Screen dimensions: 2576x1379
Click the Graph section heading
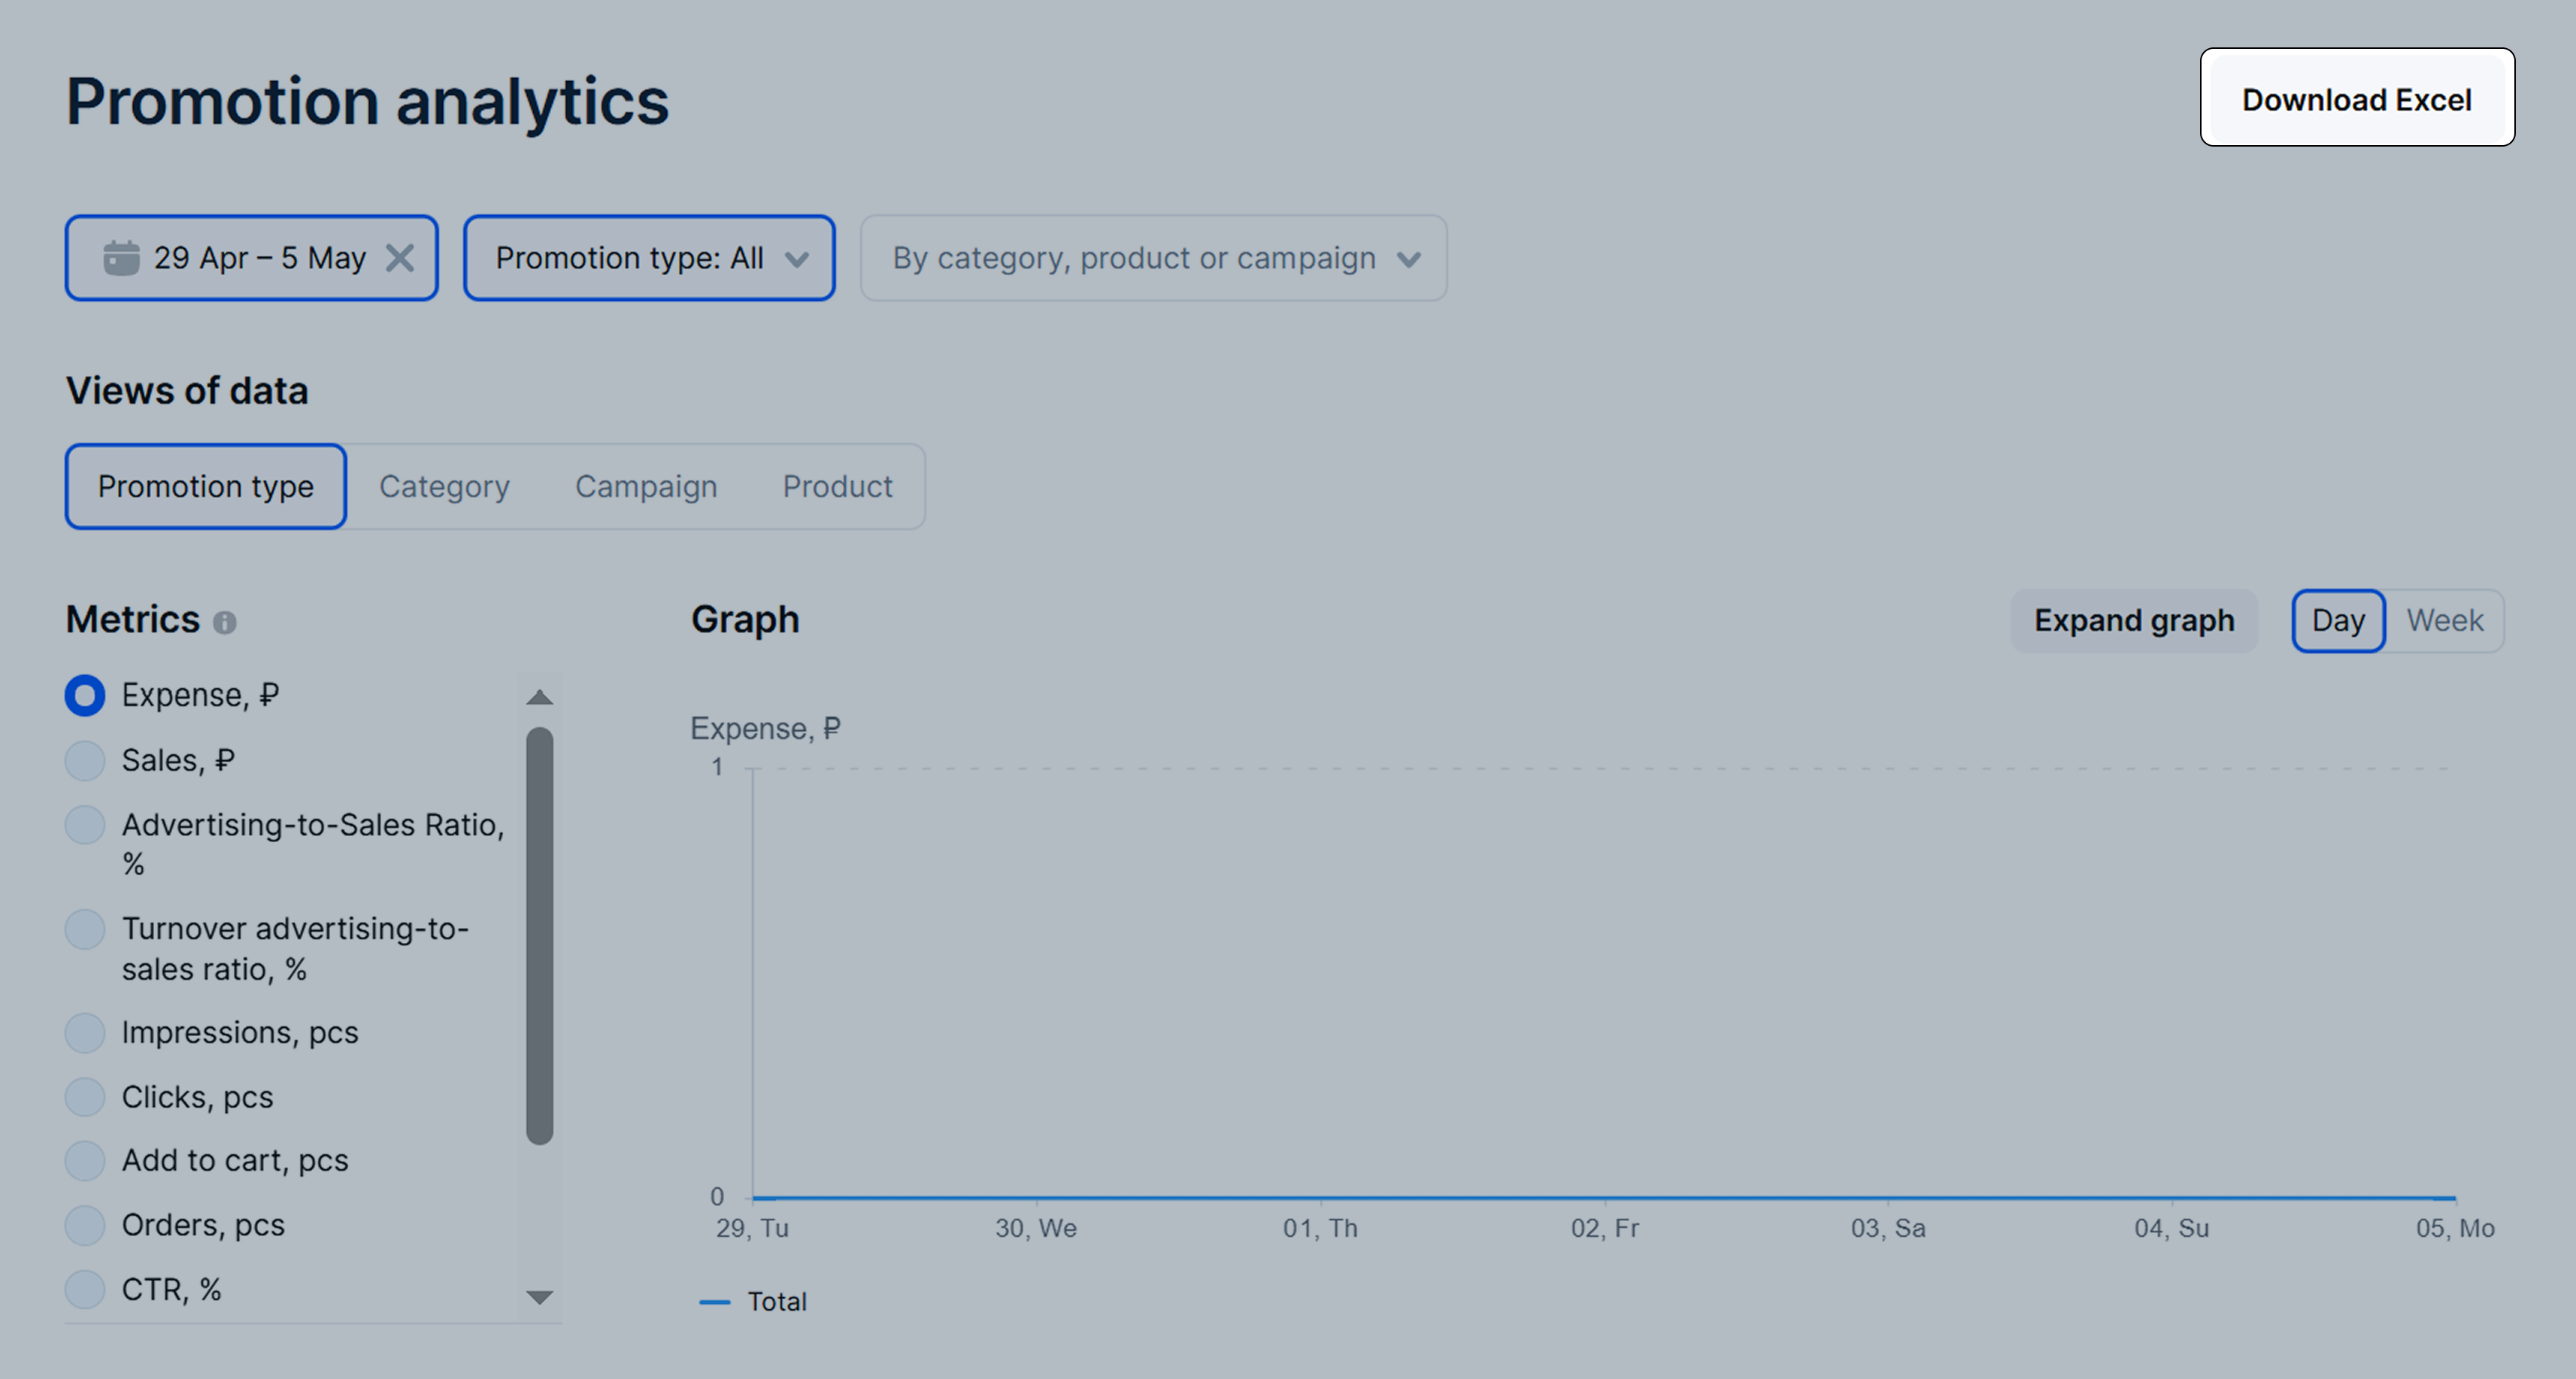click(745, 620)
